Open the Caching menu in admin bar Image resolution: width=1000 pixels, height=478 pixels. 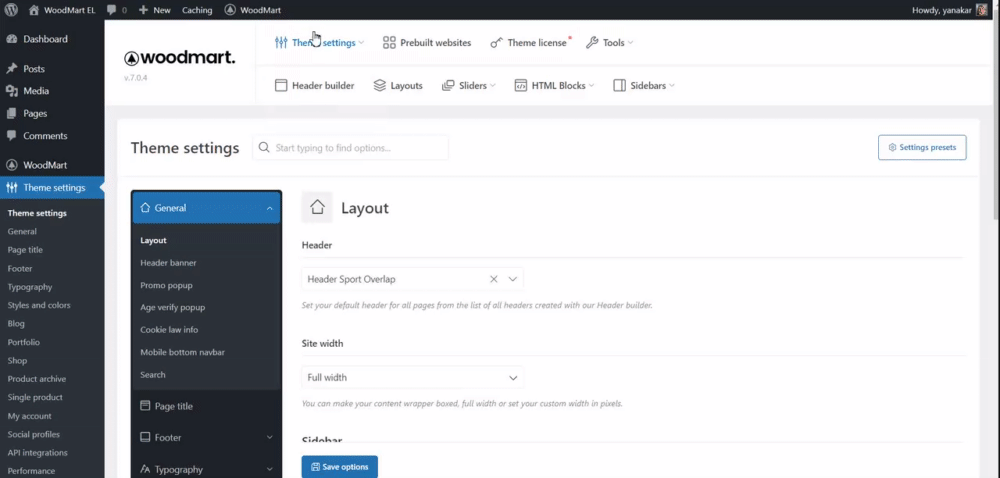pyautogui.click(x=197, y=10)
